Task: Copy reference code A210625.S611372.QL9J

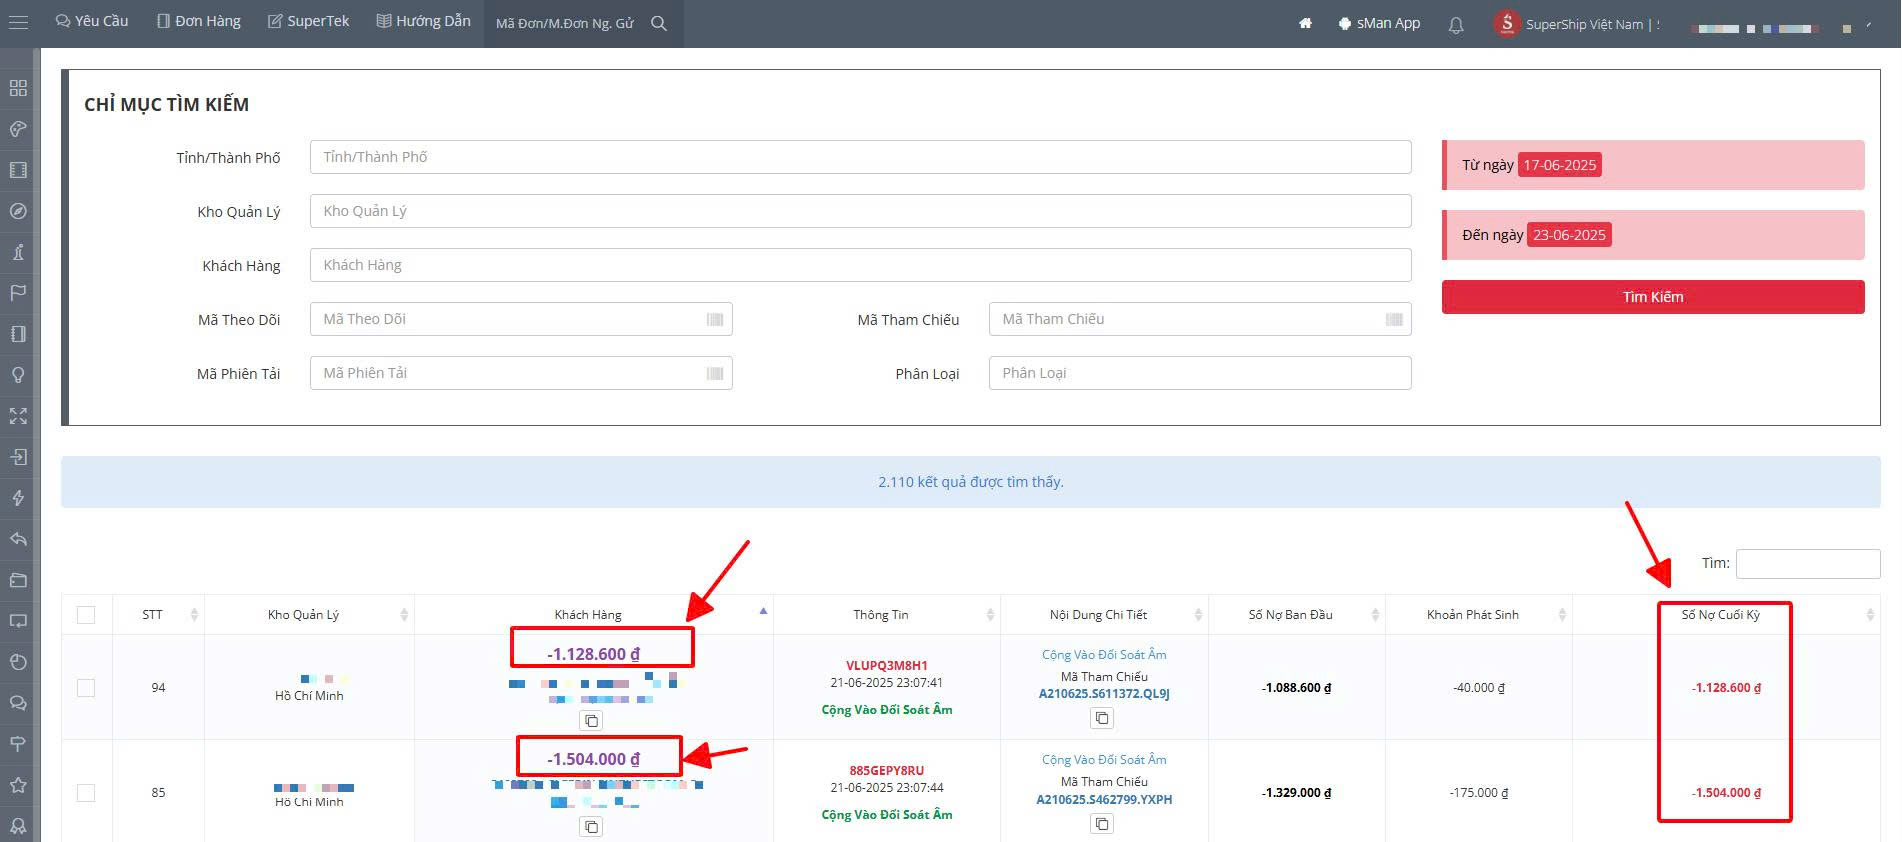Action: pyautogui.click(x=1102, y=718)
